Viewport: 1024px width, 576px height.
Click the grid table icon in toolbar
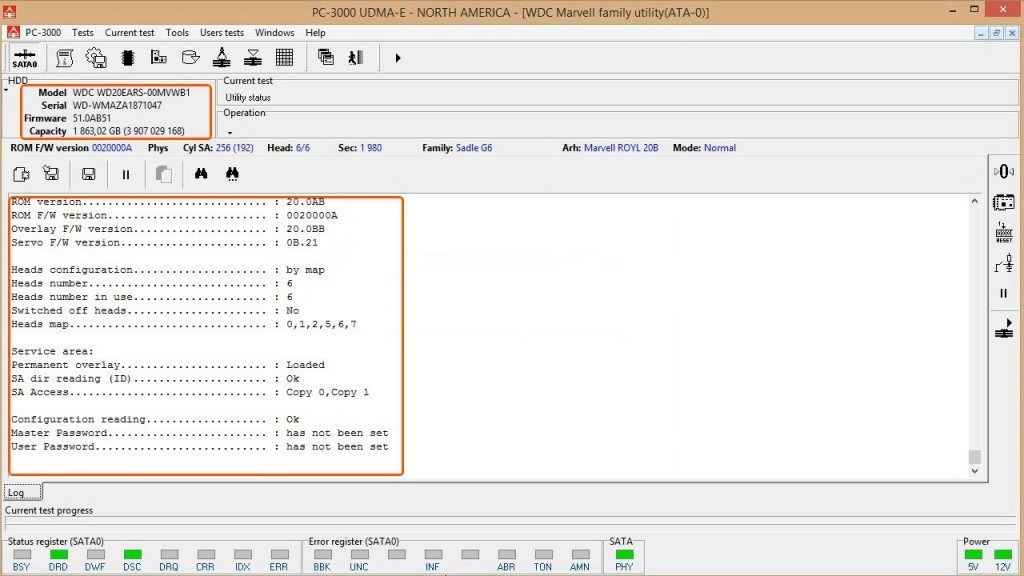(x=284, y=58)
